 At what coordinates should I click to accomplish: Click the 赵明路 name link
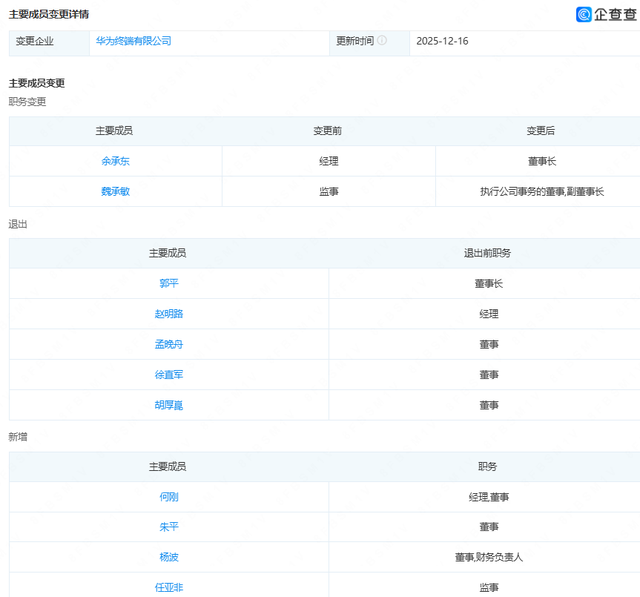pos(169,313)
